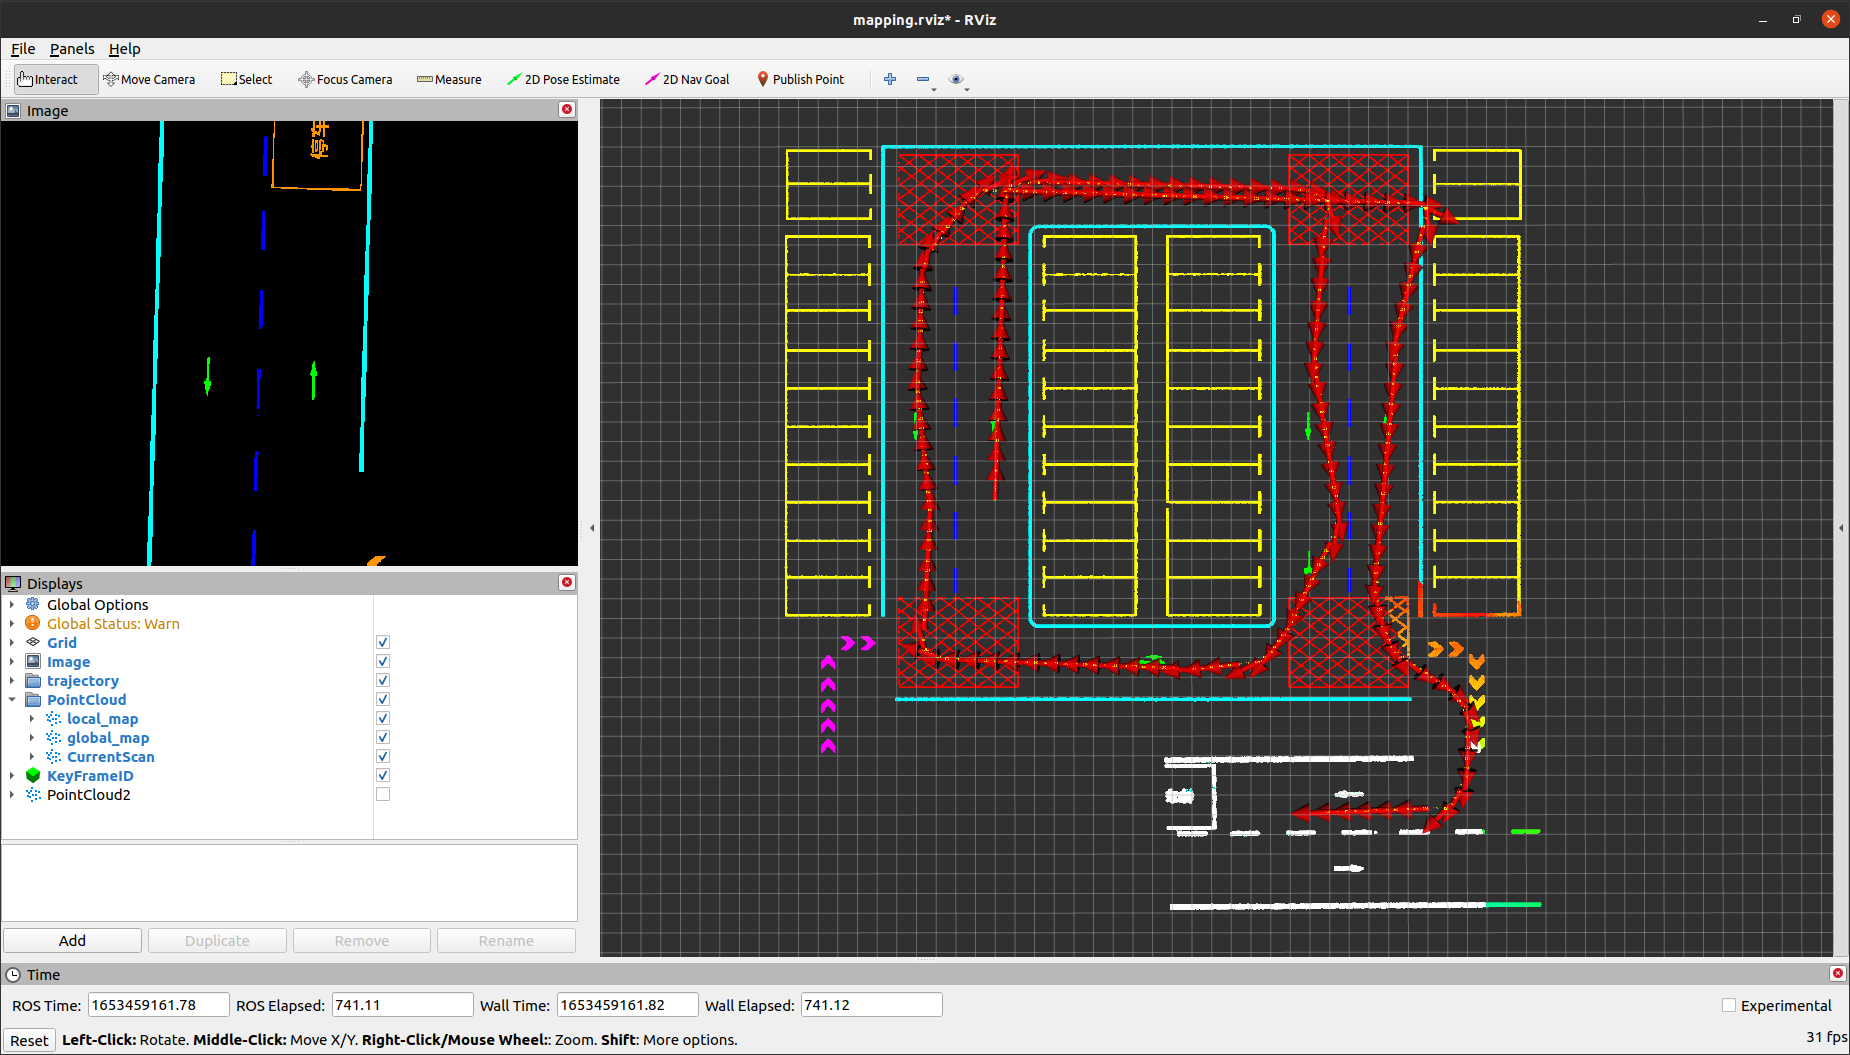Click the Grid display icon
The width and height of the screenshot is (1850, 1055).
pos(33,642)
